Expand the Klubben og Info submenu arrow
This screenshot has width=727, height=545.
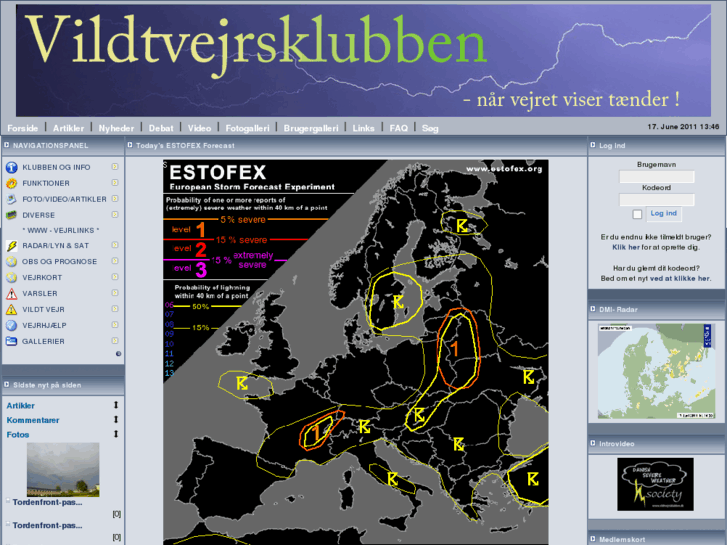(x=115, y=167)
